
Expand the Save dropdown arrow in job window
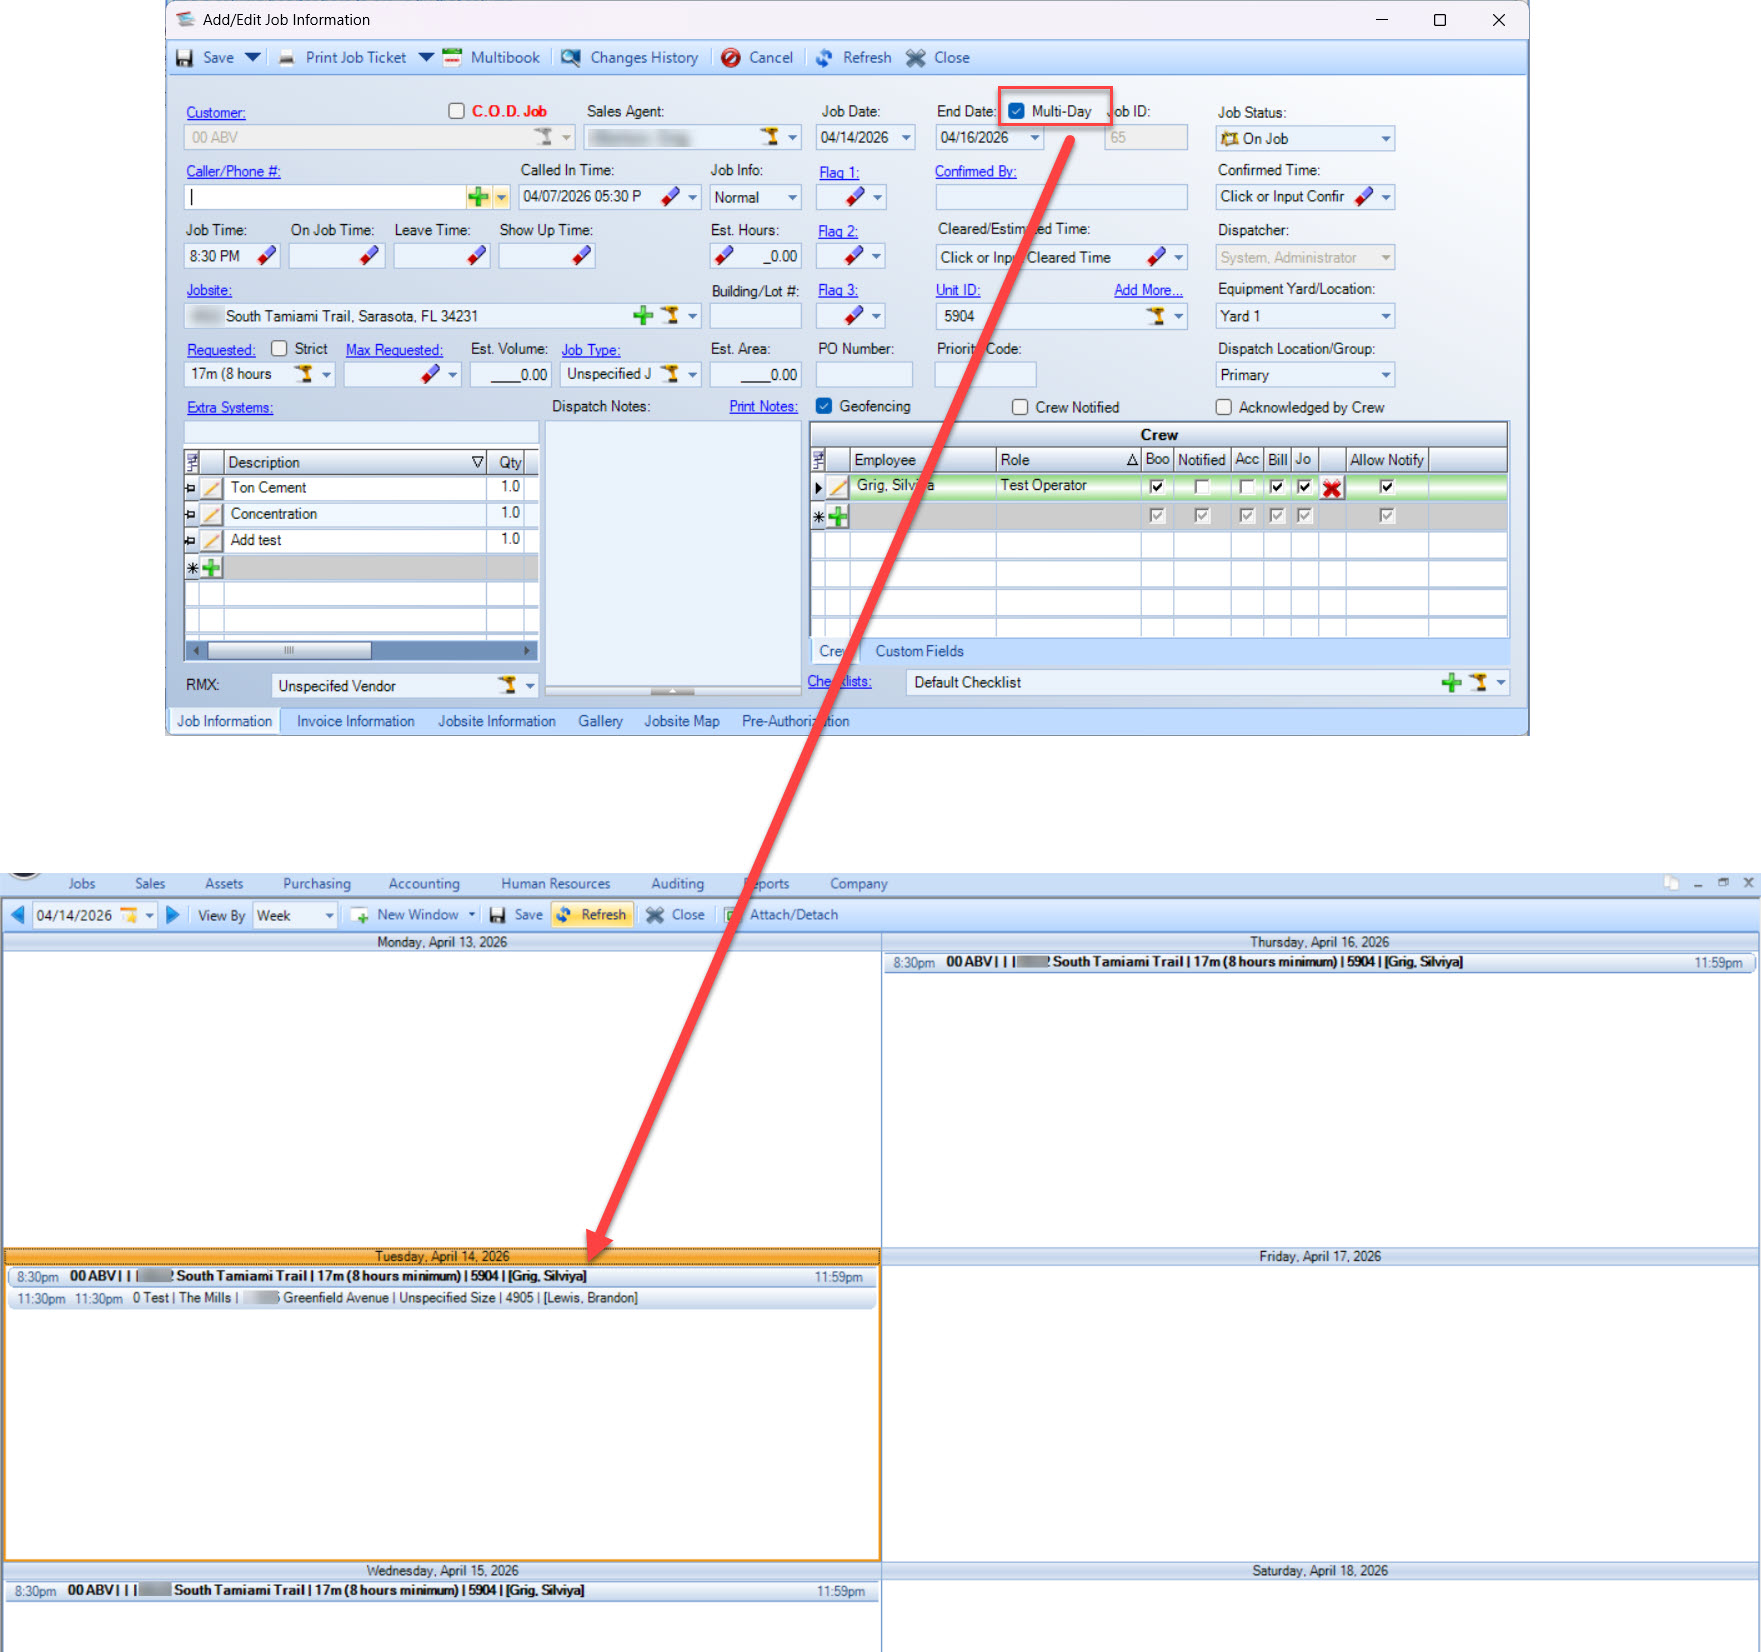click(253, 58)
